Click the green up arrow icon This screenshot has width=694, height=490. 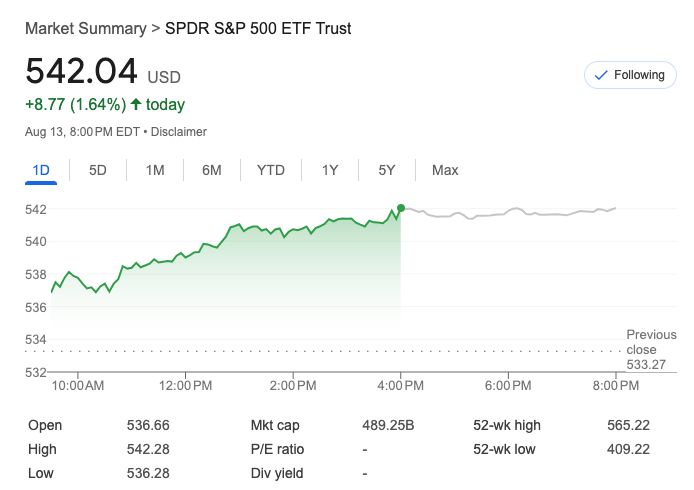136,104
